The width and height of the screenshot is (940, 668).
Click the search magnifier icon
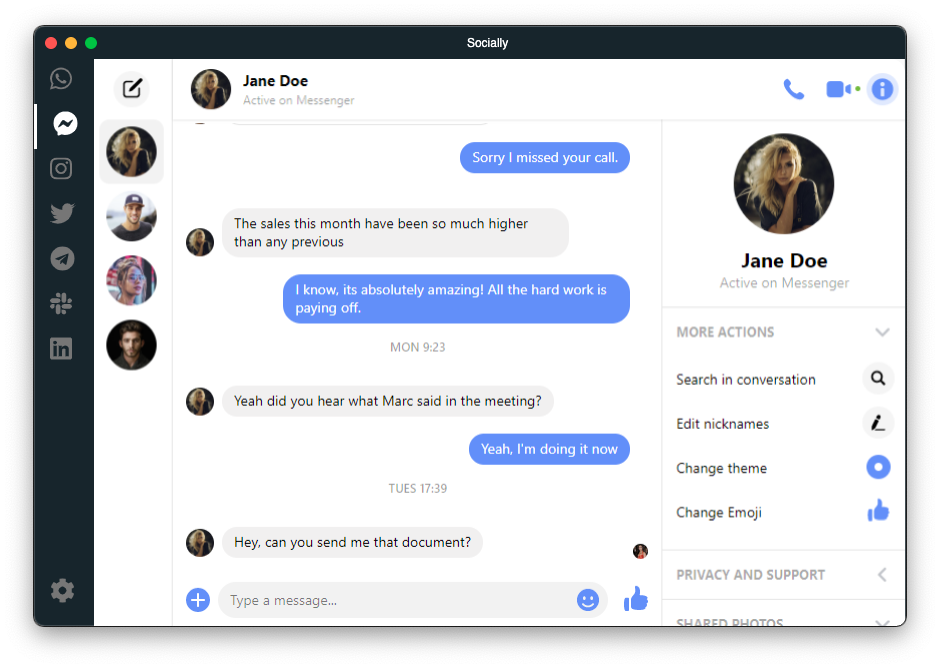pyautogui.click(x=878, y=378)
